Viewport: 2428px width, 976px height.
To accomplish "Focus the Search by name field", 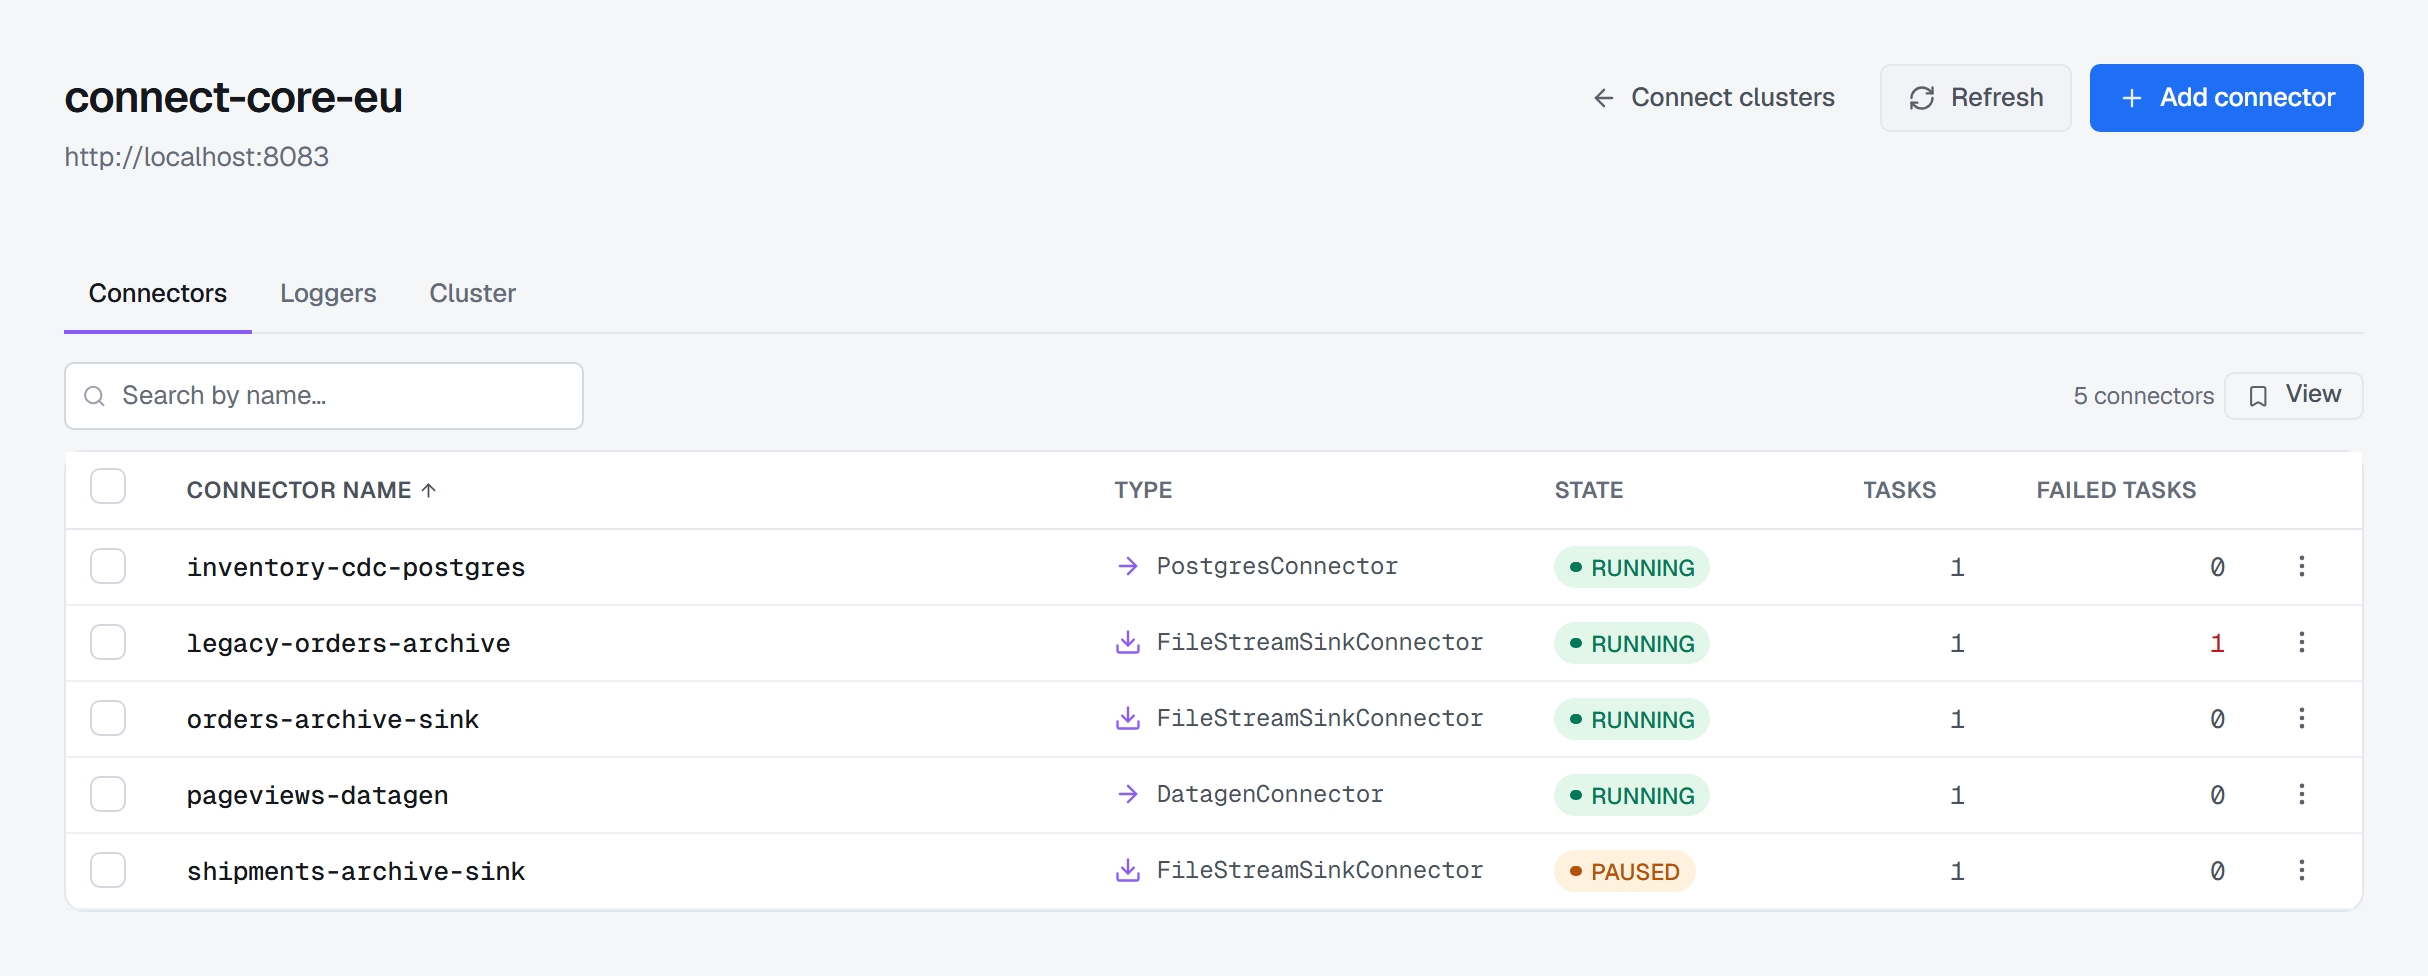I will point(324,396).
